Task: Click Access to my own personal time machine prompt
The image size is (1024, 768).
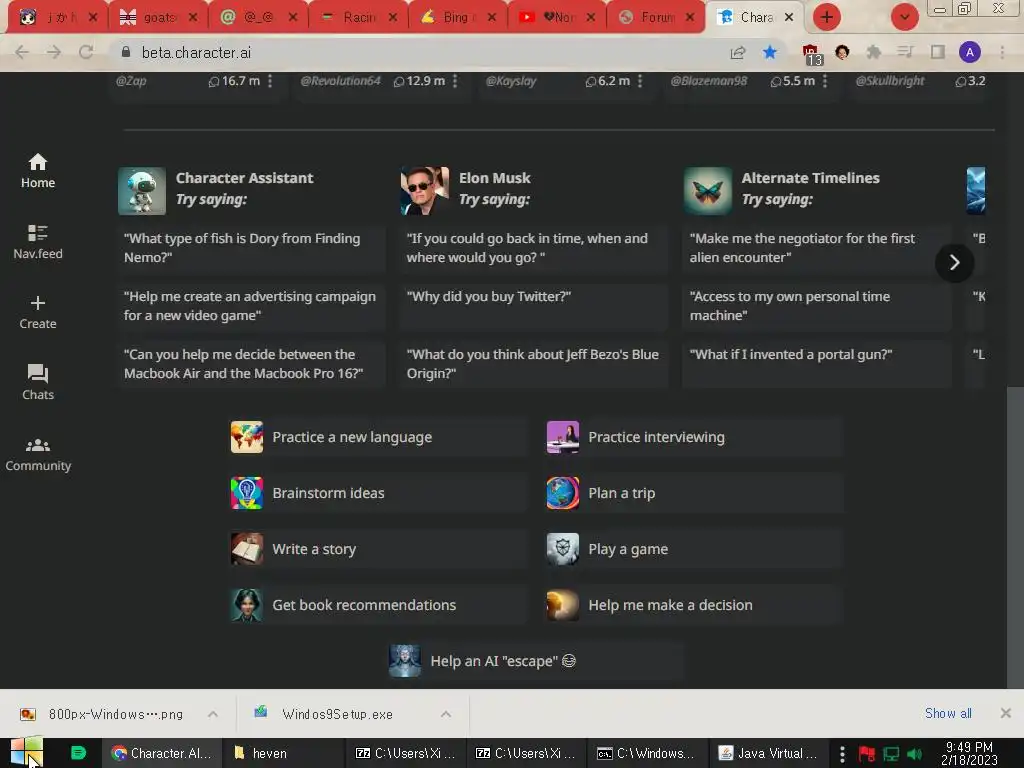Action: click(x=817, y=306)
